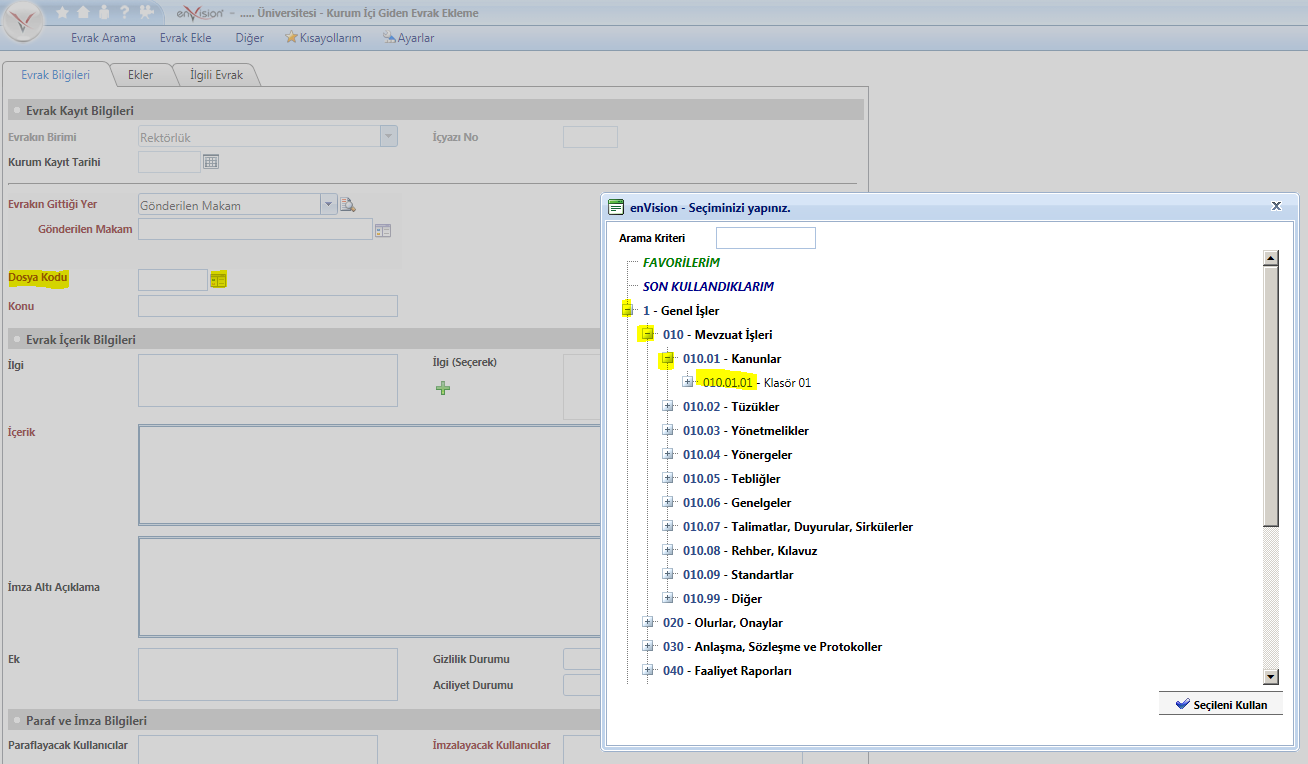Image resolution: width=1308 pixels, height=764 pixels.
Task: Expand the 010.02 - Tüzükler node
Action: click(667, 406)
